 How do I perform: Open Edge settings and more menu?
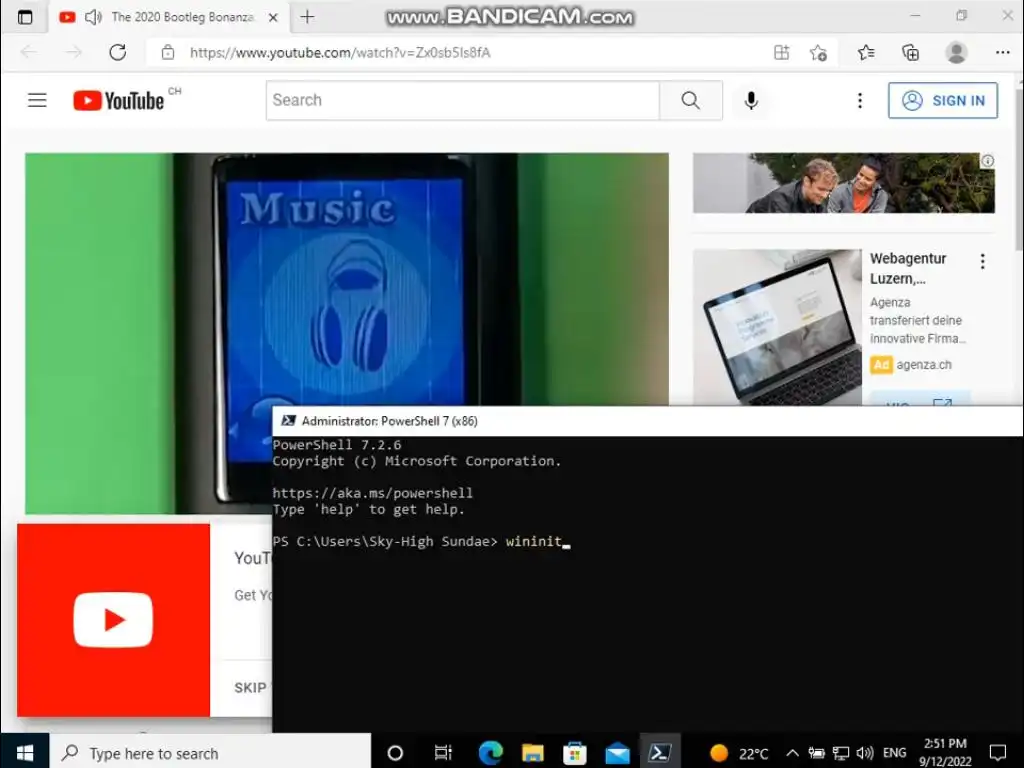pos(1002,52)
